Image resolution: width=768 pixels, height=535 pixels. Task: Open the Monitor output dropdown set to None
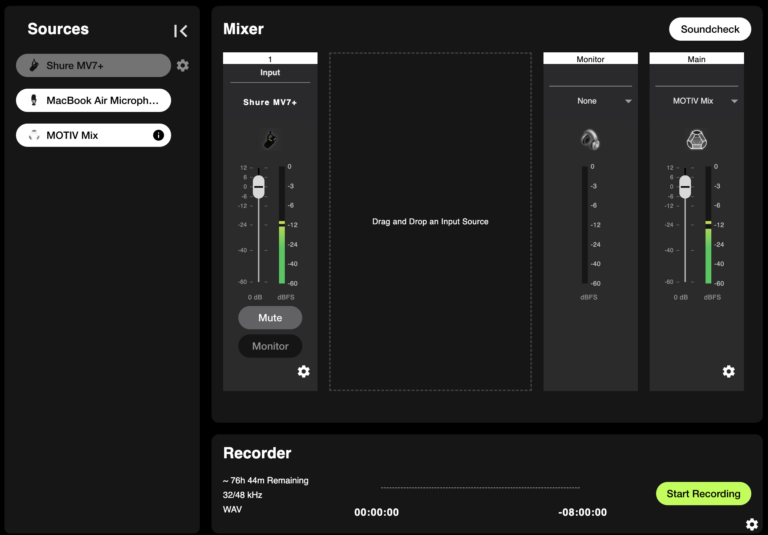point(590,101)
